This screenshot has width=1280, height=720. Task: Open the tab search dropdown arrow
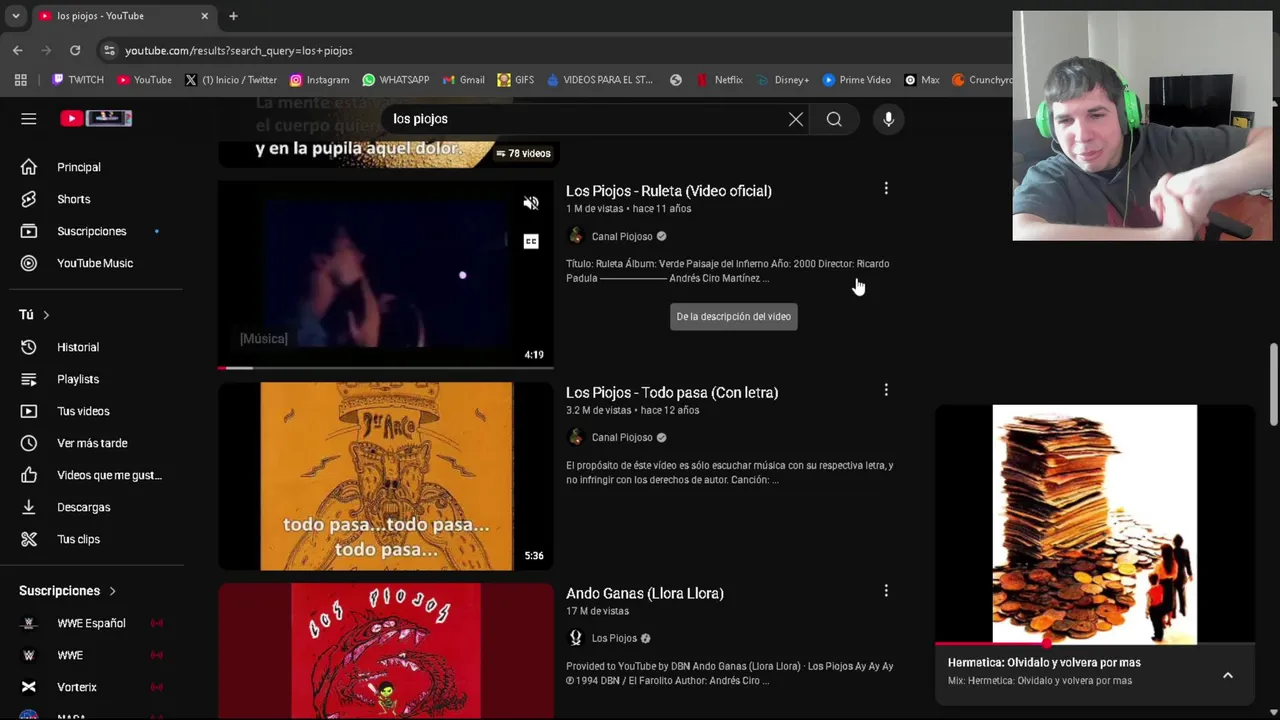(16, 16)
